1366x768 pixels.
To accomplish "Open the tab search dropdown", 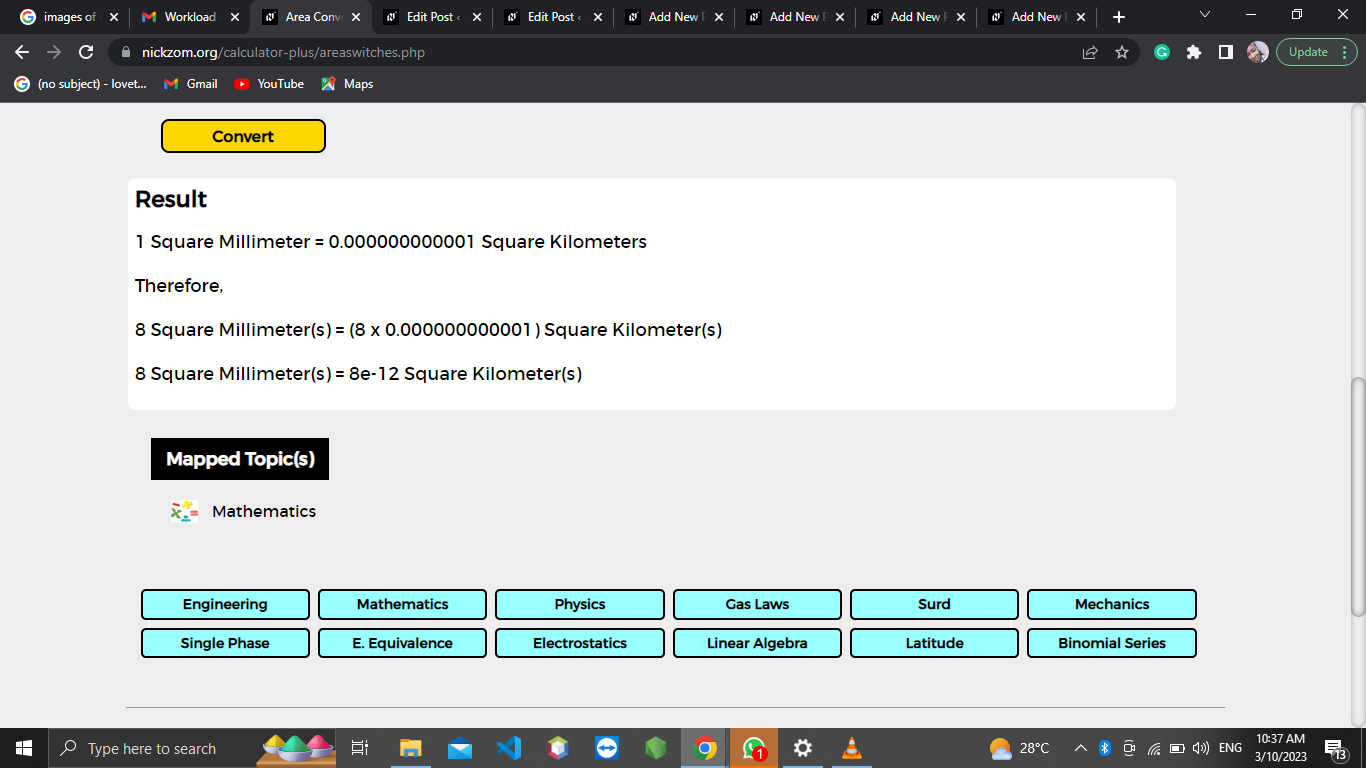I will click(1204, 15).
